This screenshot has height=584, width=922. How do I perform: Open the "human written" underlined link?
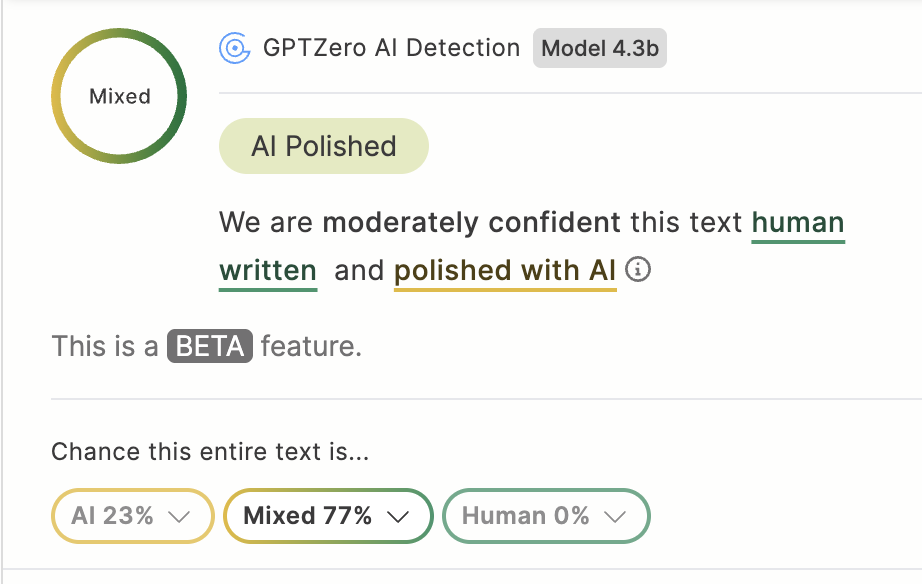(797, 222)
